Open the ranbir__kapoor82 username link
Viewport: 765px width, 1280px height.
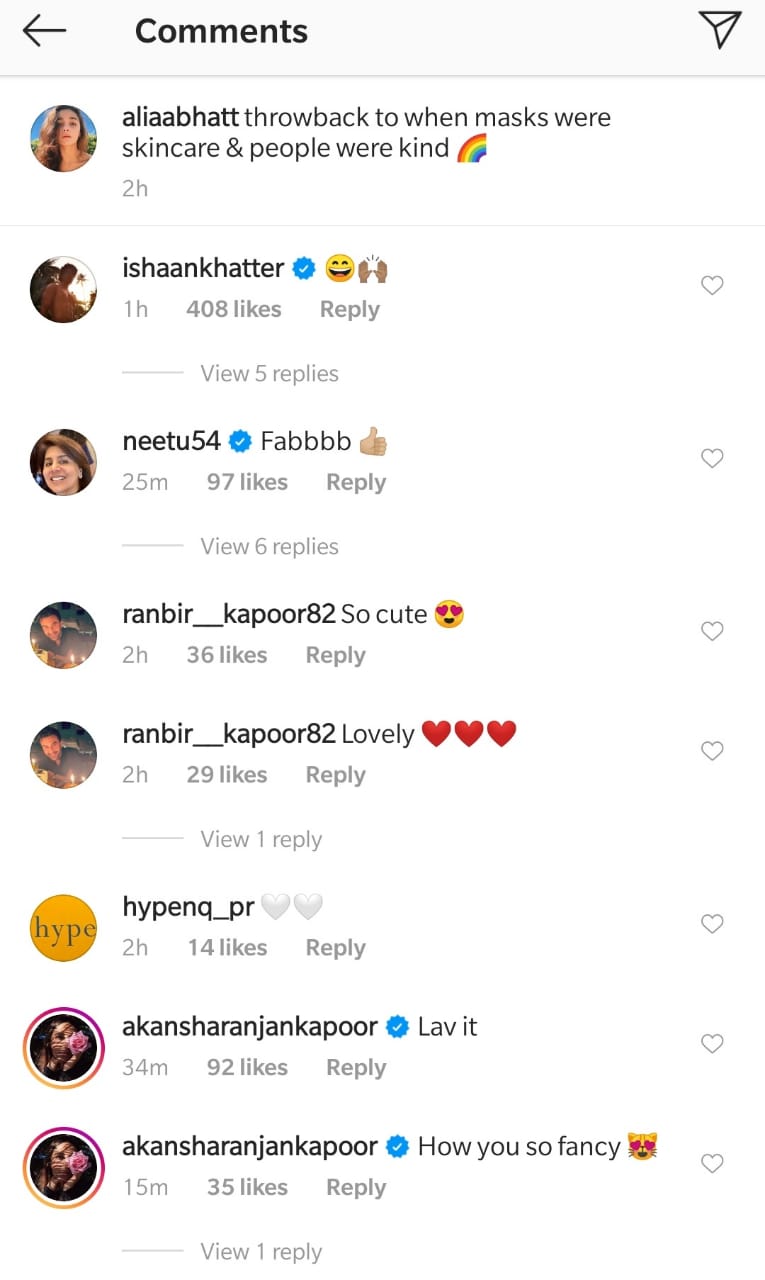coord(228,615)
